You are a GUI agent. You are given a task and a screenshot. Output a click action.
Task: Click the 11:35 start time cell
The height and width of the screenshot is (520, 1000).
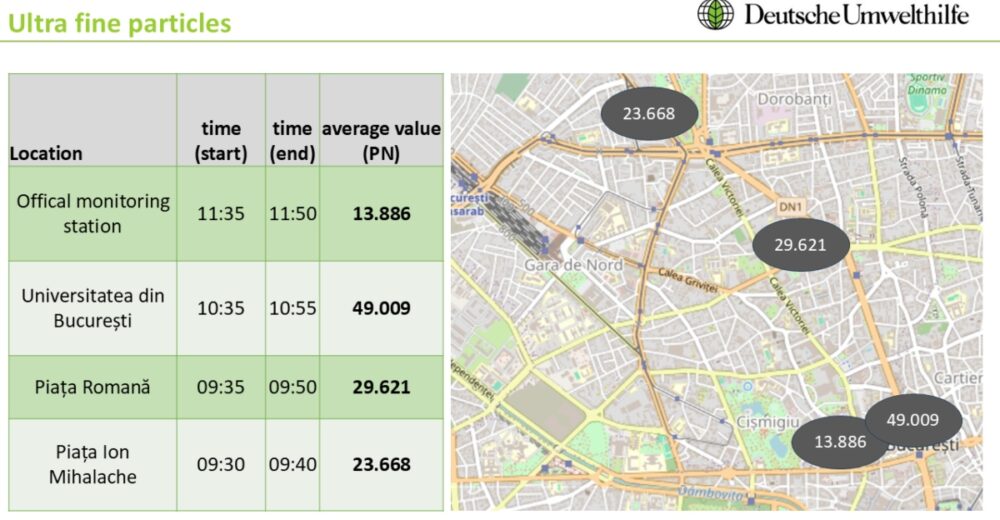pos(221,214)
